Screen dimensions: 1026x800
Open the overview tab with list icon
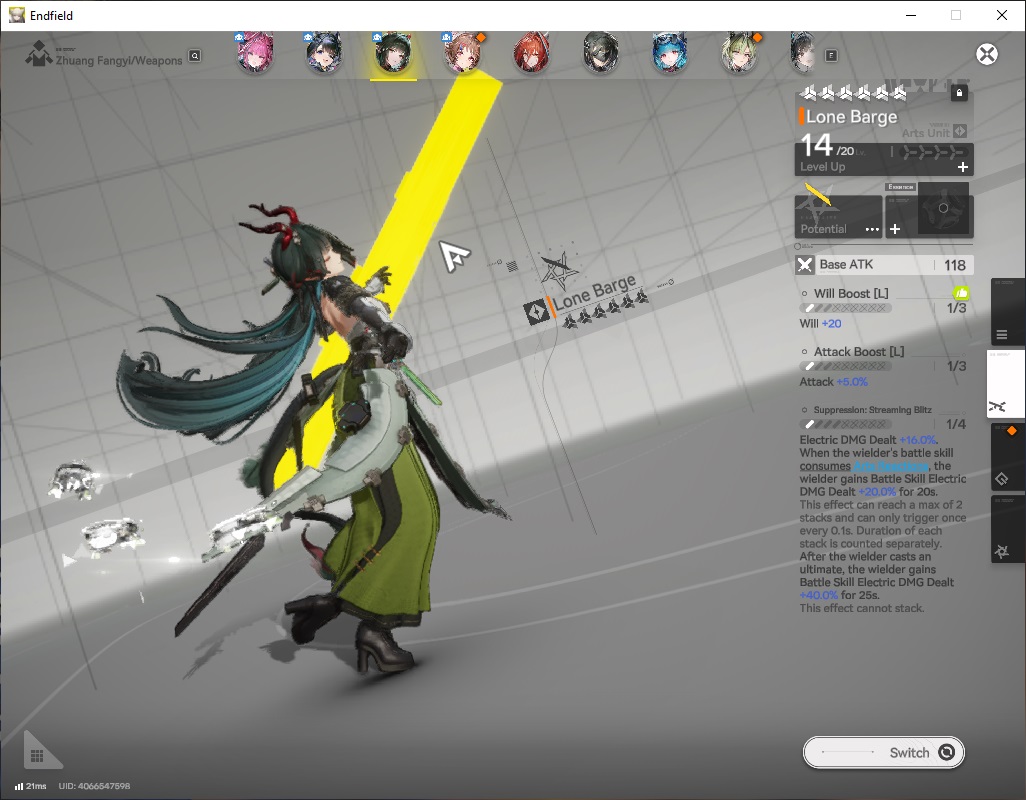click(x=1006, y=312)
